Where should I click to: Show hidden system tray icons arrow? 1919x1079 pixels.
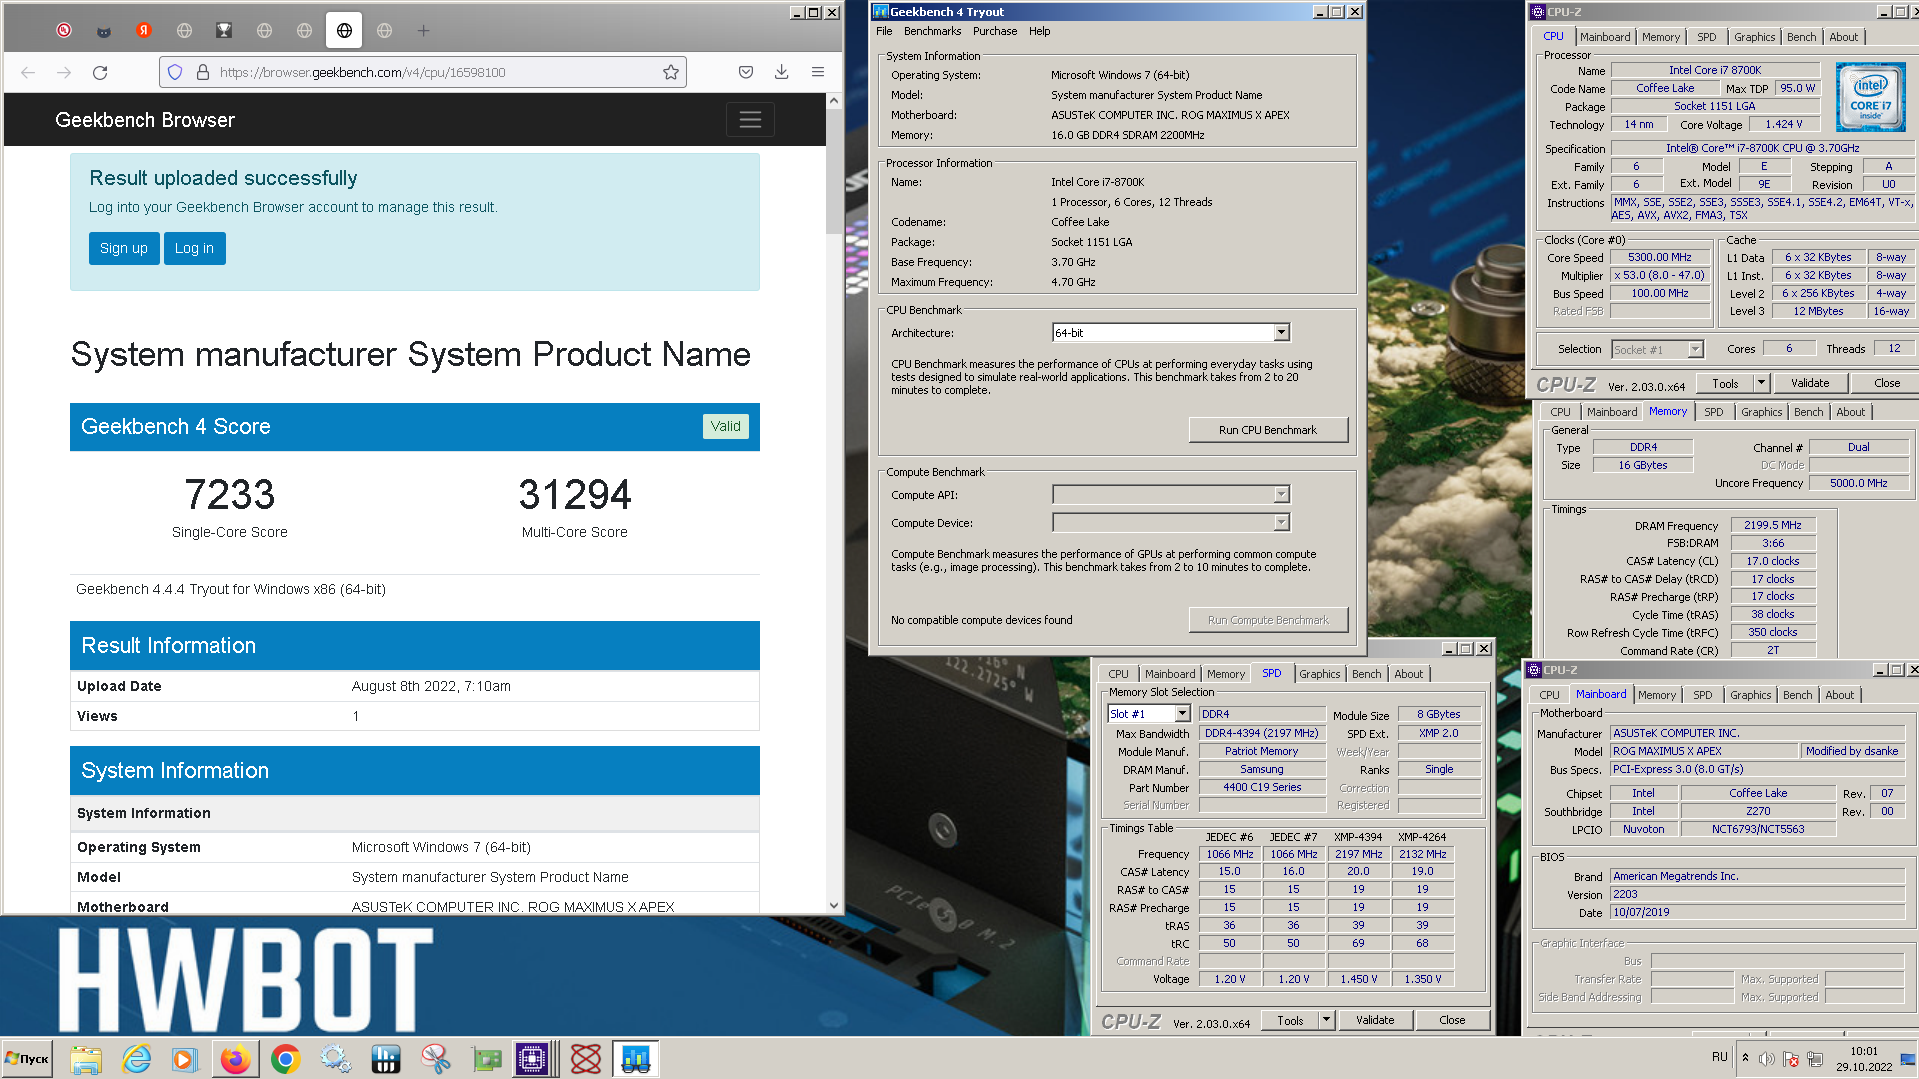click(1745, 1058)
